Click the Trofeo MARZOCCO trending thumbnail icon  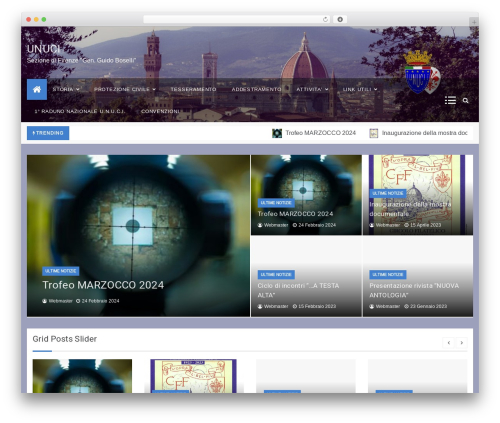[277, 133]
